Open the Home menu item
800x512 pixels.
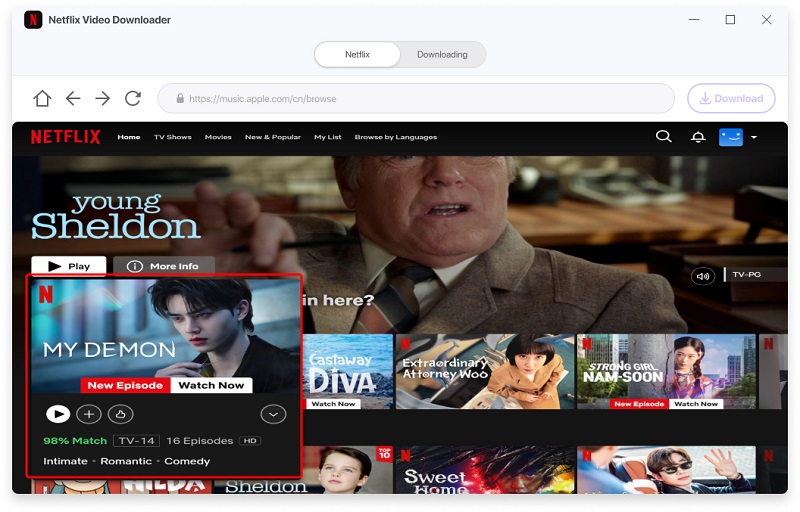(x=129, y=137)
